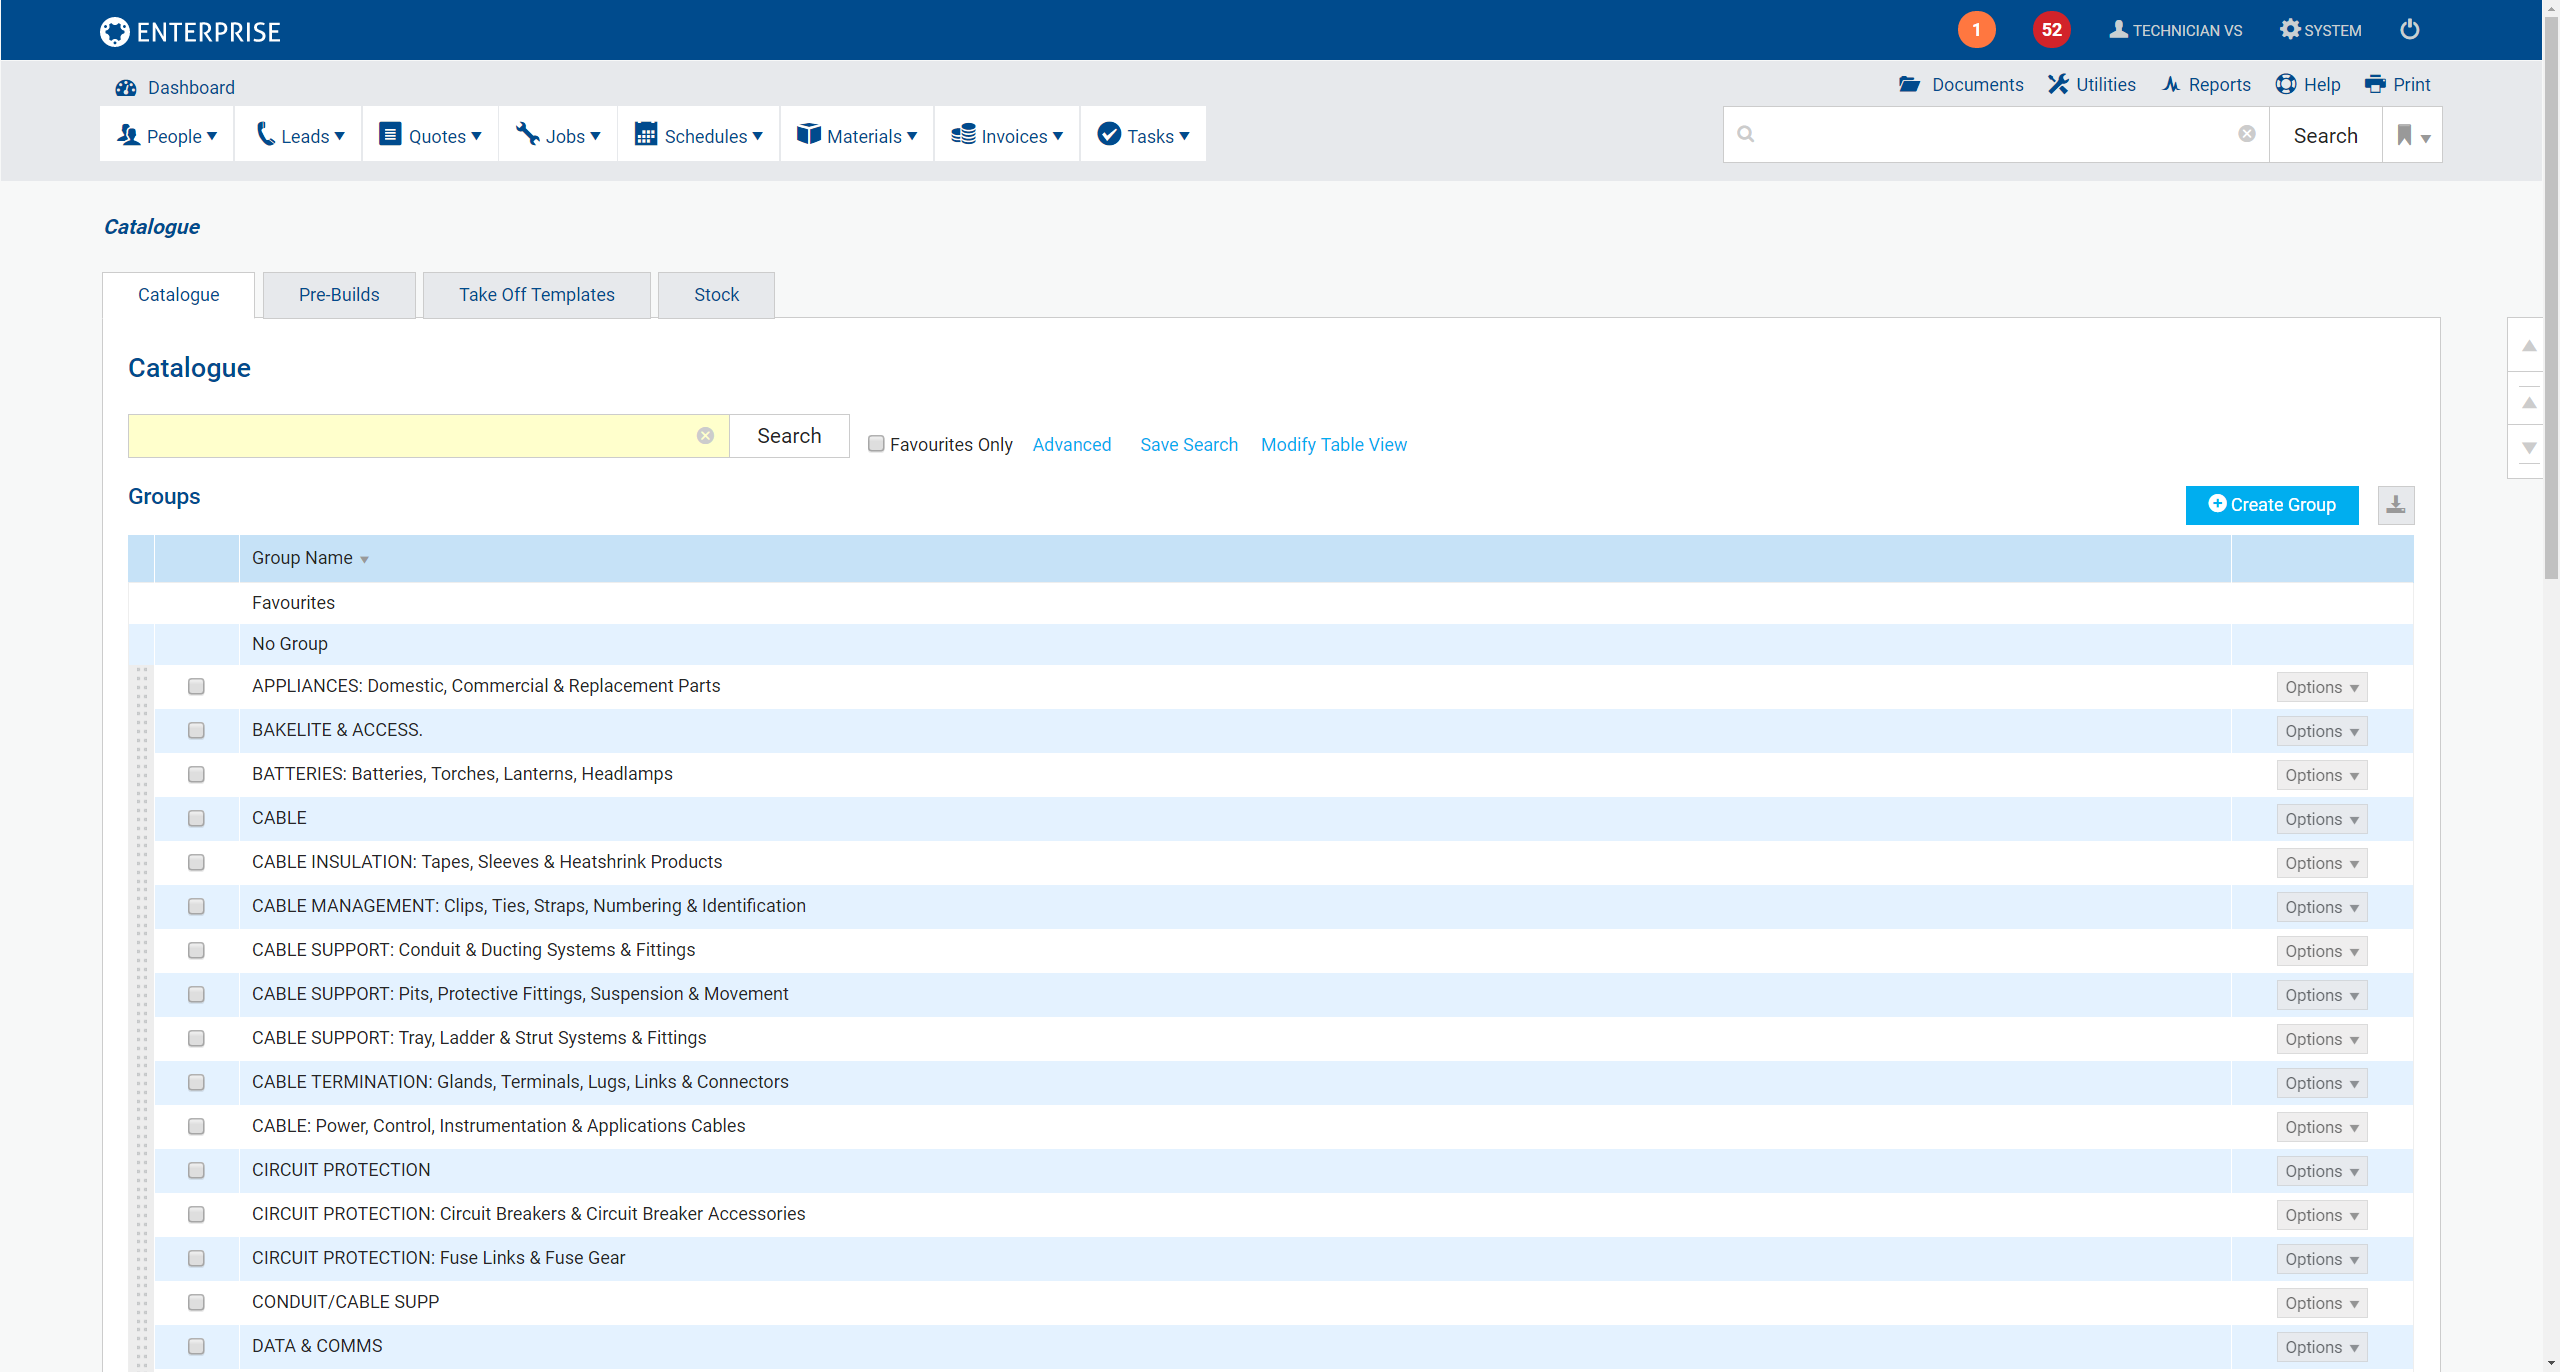Open the Jobs menu
The width and height of the screenshot is (2560, 1372).
tap(571, 136)
